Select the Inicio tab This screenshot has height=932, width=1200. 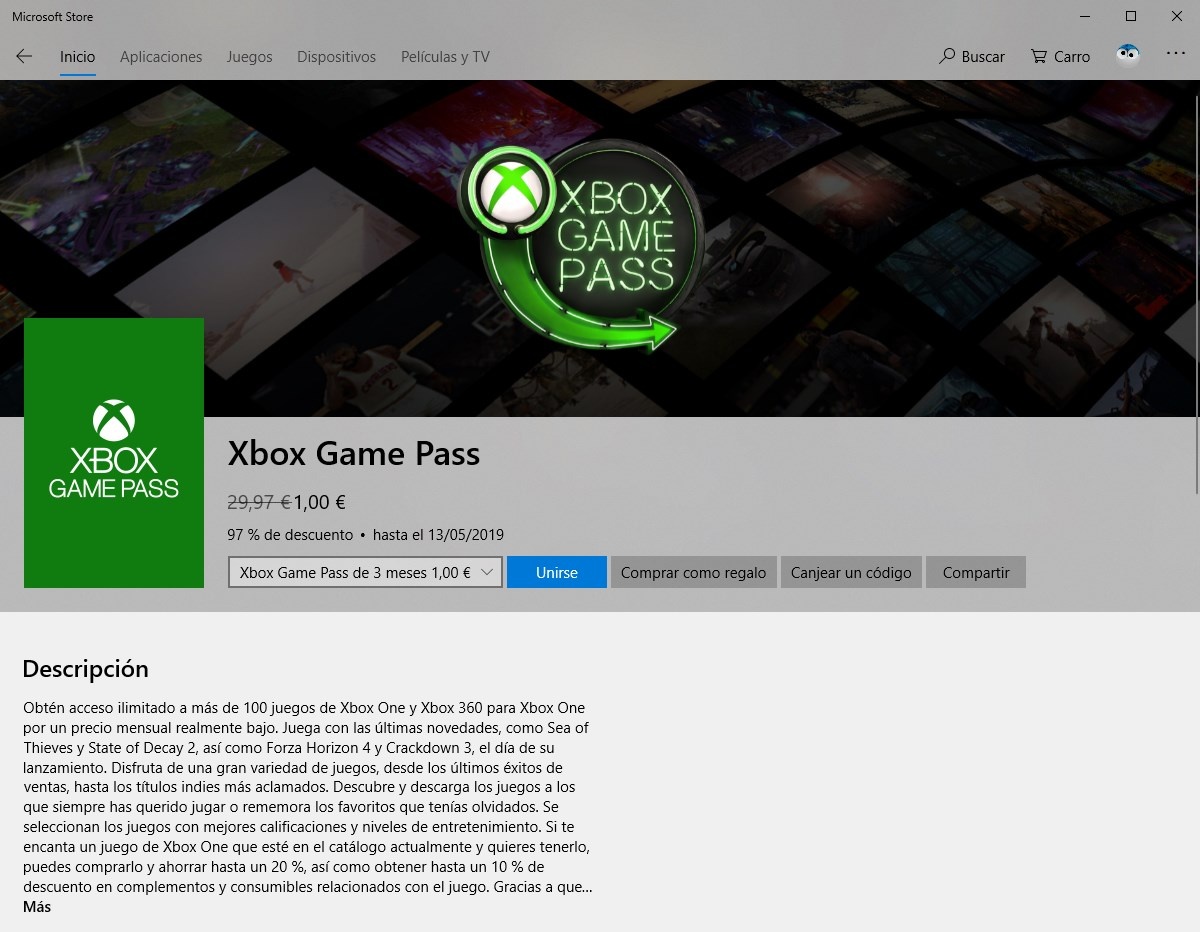point(77,56)
